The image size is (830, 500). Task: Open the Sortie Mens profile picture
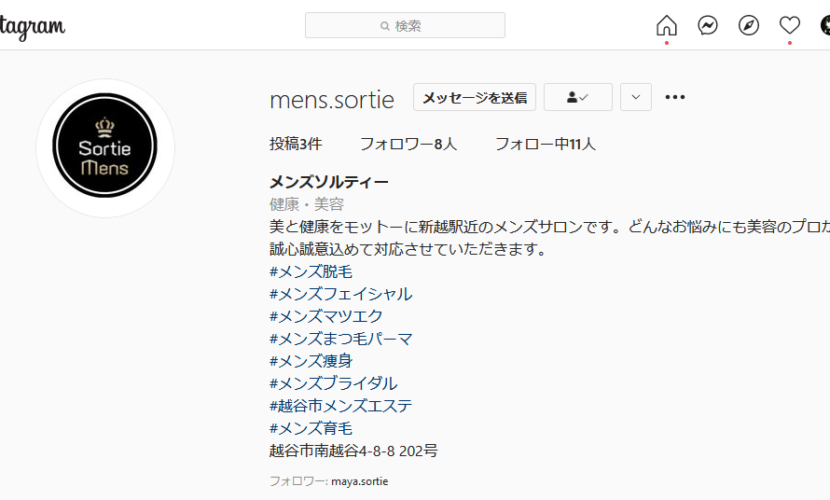[x=105, y=148]
